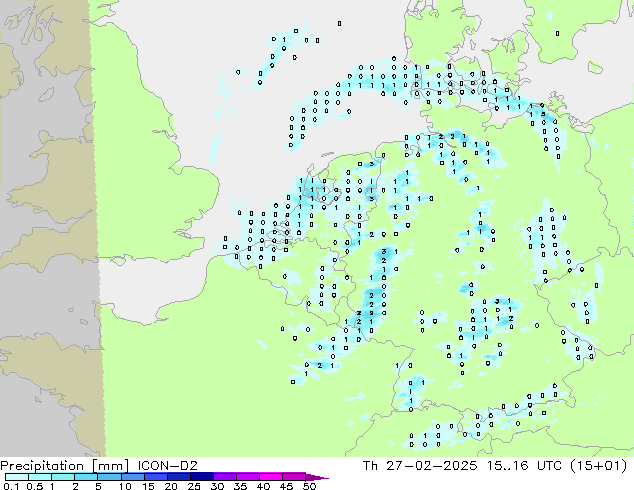Image resolution: width=634 pixels, height=490 pixels.
Task: Click the '0.1' legend value
Action: (x=12, y=486)
